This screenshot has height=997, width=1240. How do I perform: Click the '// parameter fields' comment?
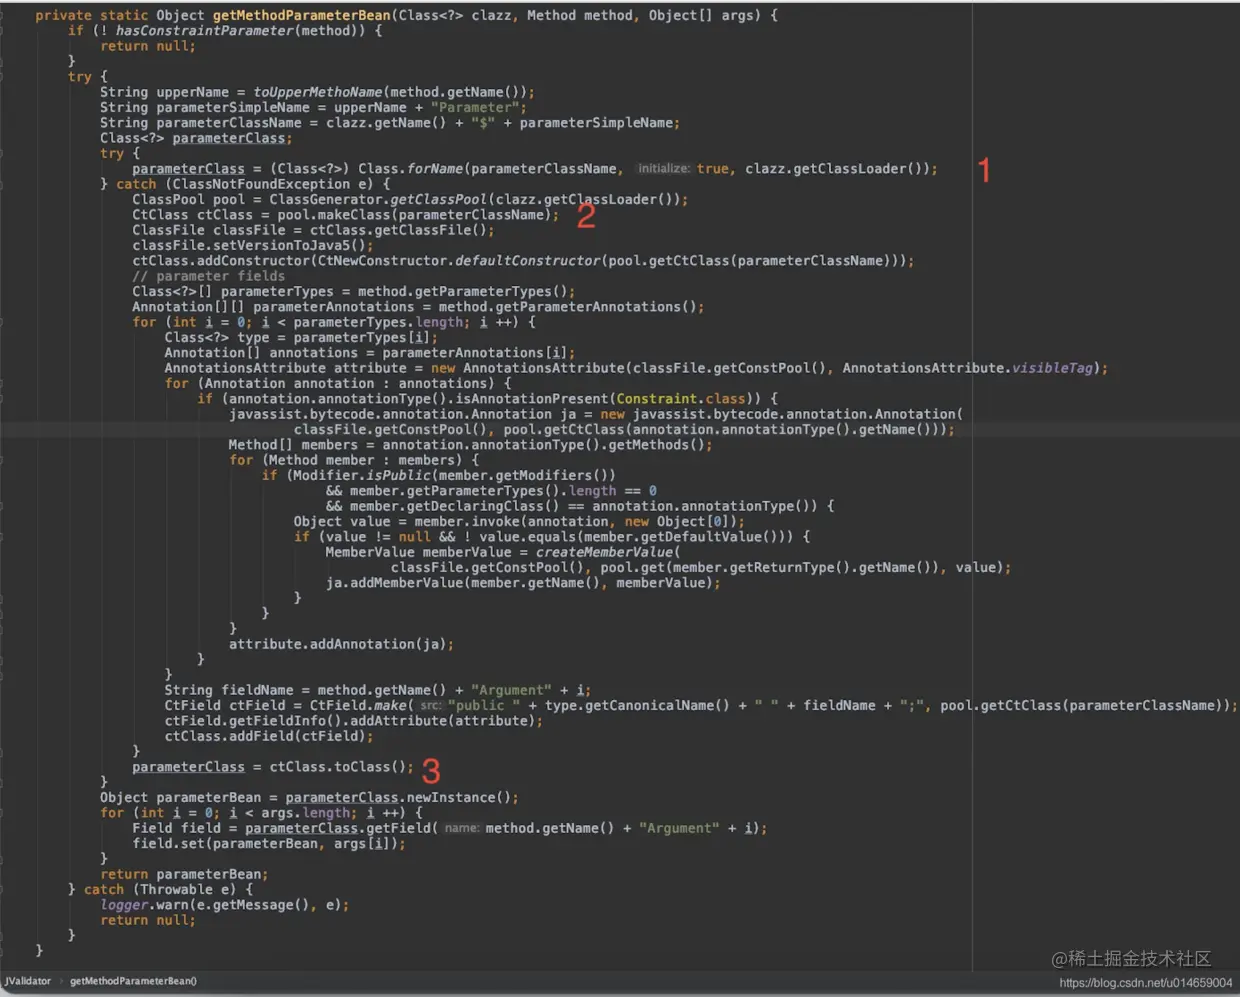208,276
